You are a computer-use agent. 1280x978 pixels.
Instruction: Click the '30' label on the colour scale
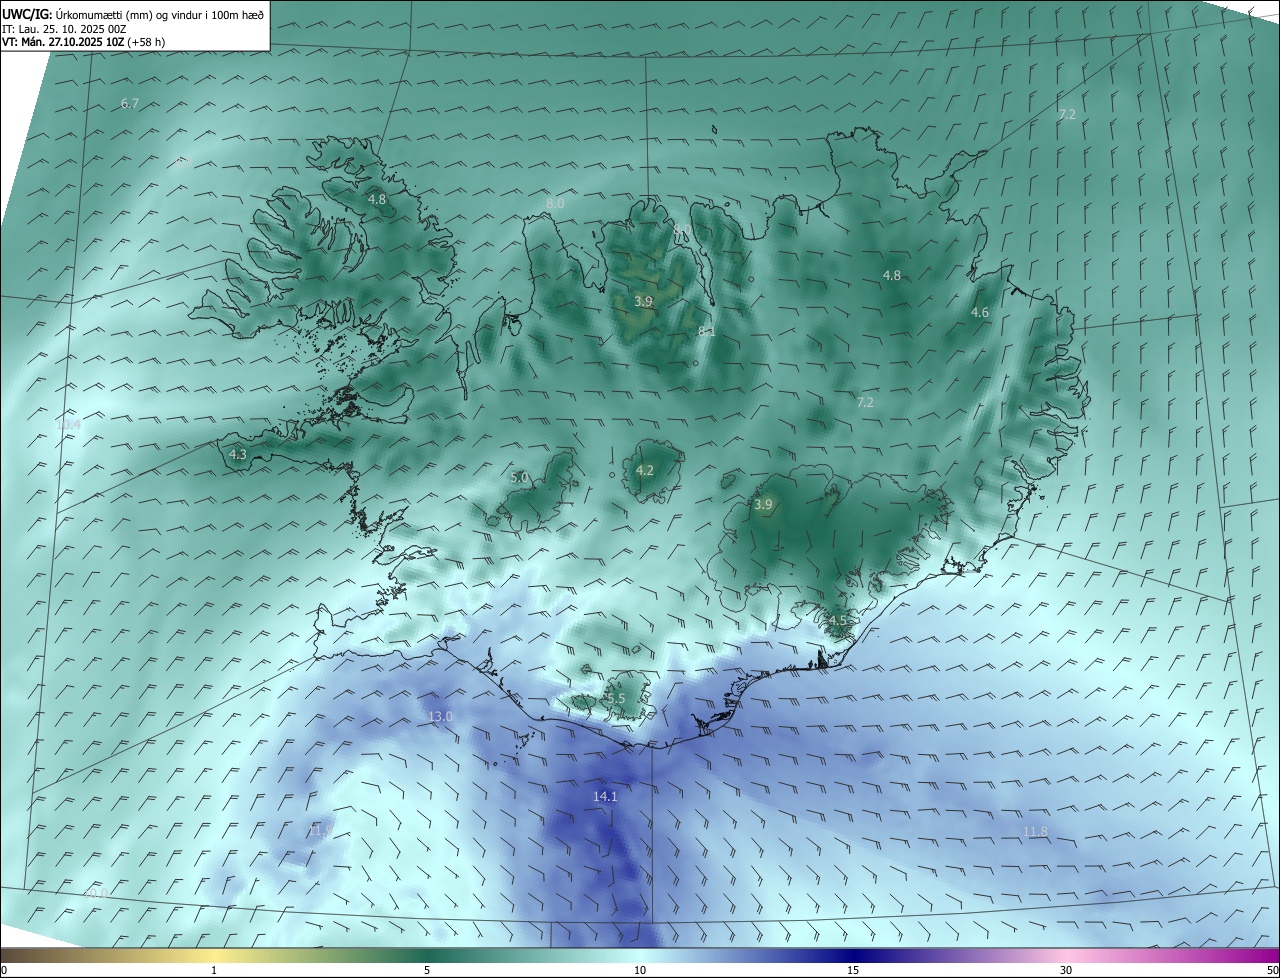click(x=1066, y=971)
